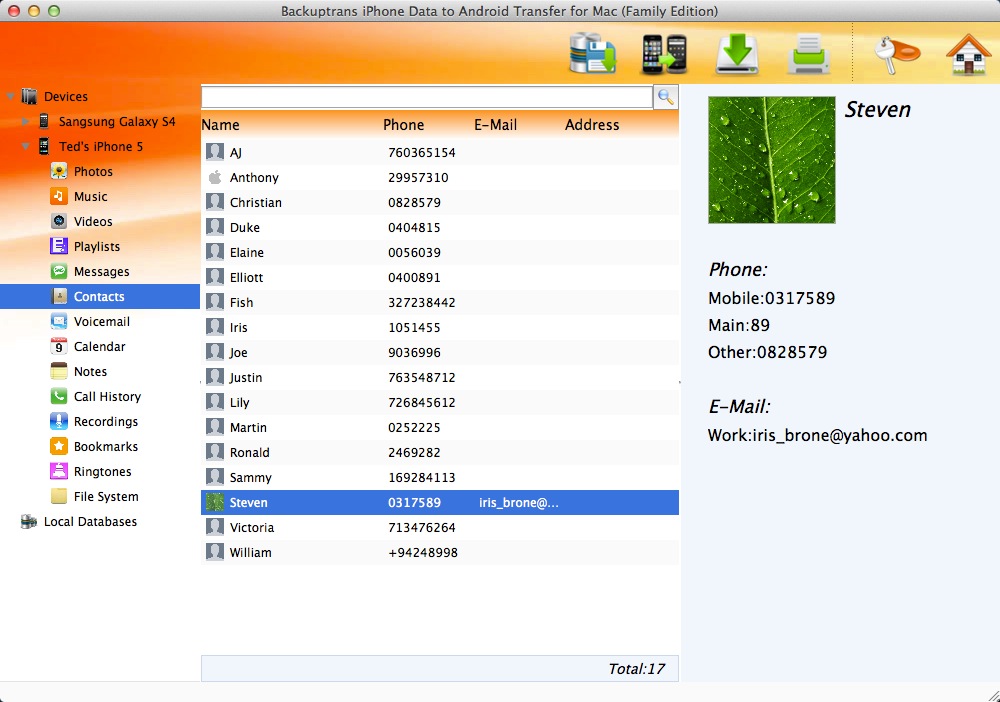Select contact AJ
Image resolution: width=1000 pixels, height=702 pixels.
click(x=440, y=152)
